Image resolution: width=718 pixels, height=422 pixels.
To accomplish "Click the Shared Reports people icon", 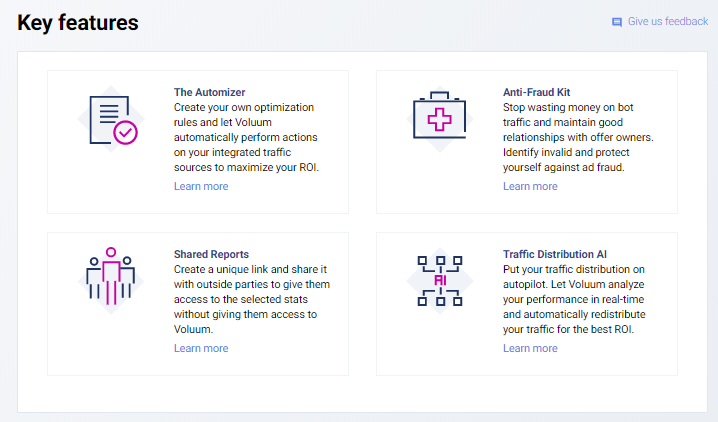I will [x=111, y=275].
